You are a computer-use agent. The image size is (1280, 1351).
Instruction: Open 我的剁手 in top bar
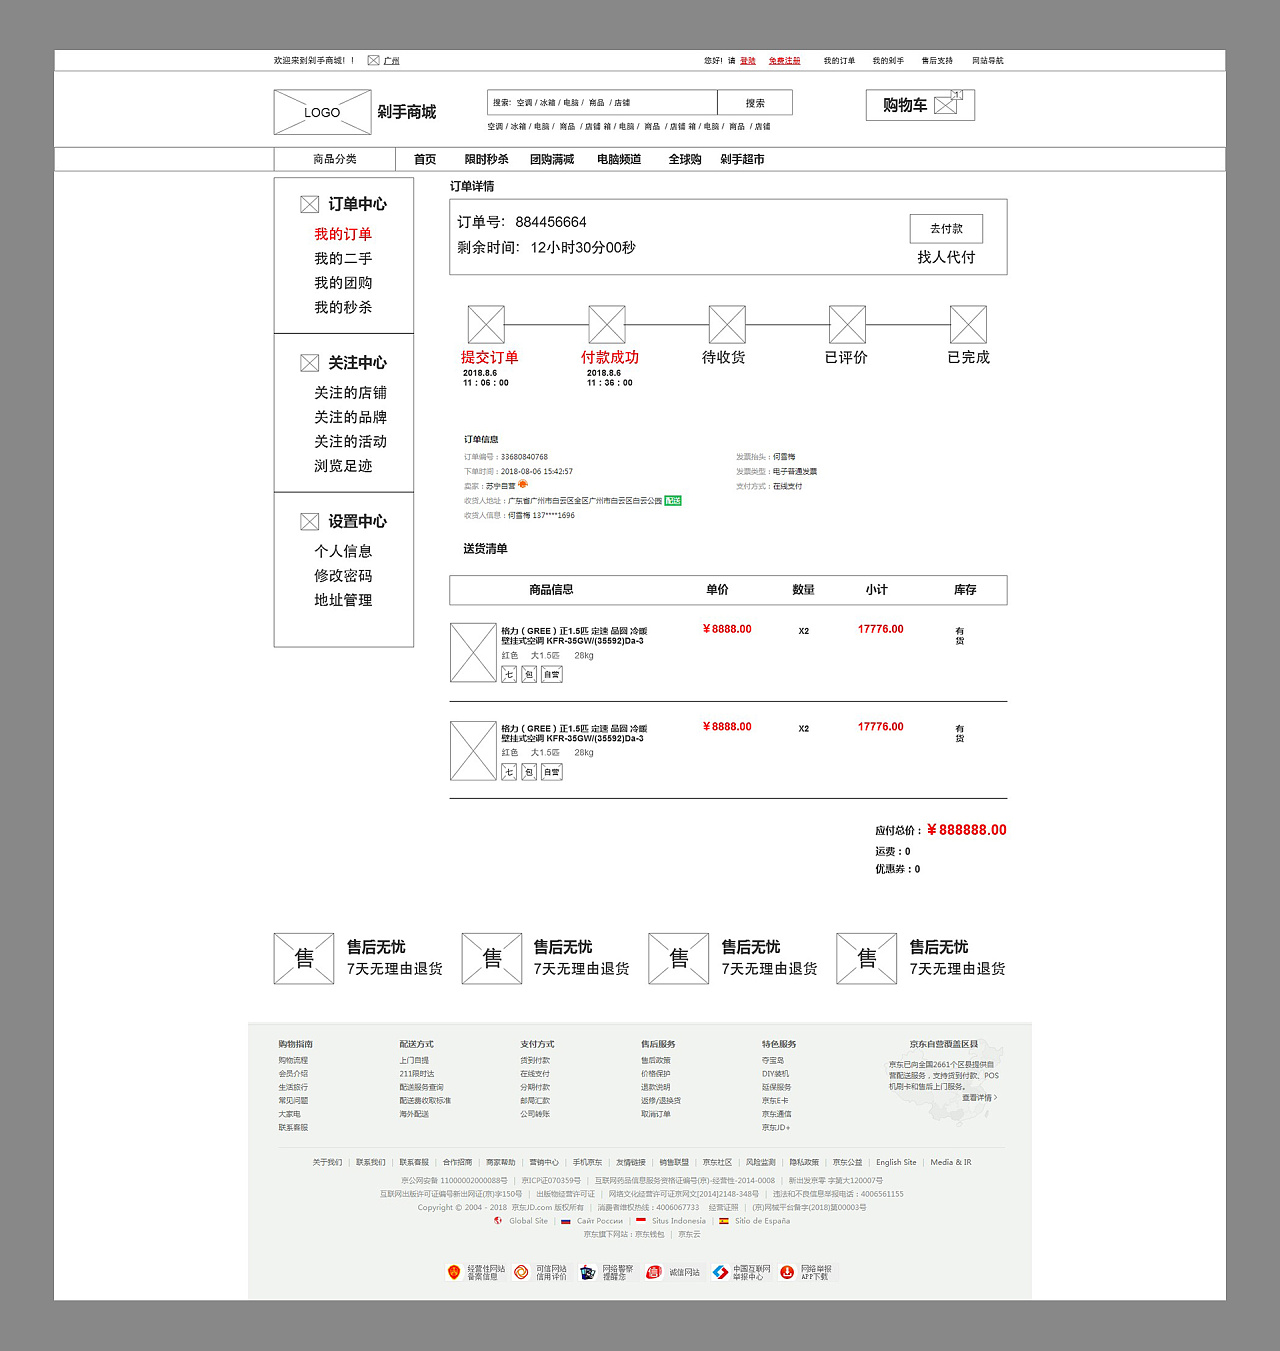(888, 61)
